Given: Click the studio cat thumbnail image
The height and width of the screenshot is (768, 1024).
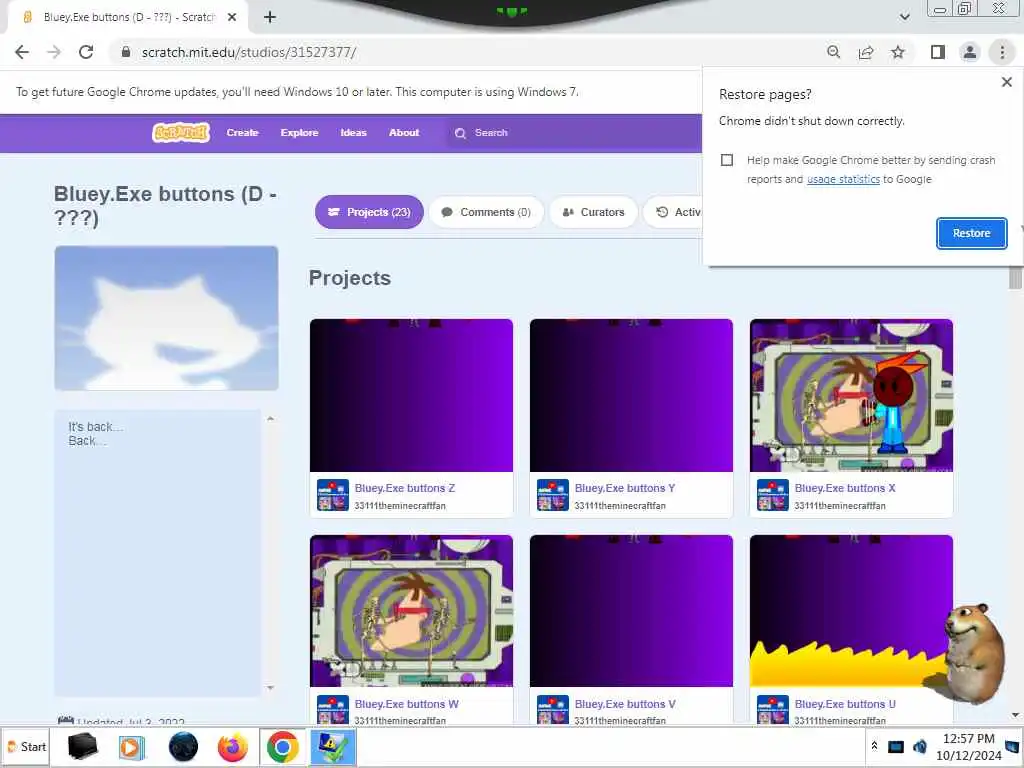Looking at the screenshot, I should click(167, 318).
